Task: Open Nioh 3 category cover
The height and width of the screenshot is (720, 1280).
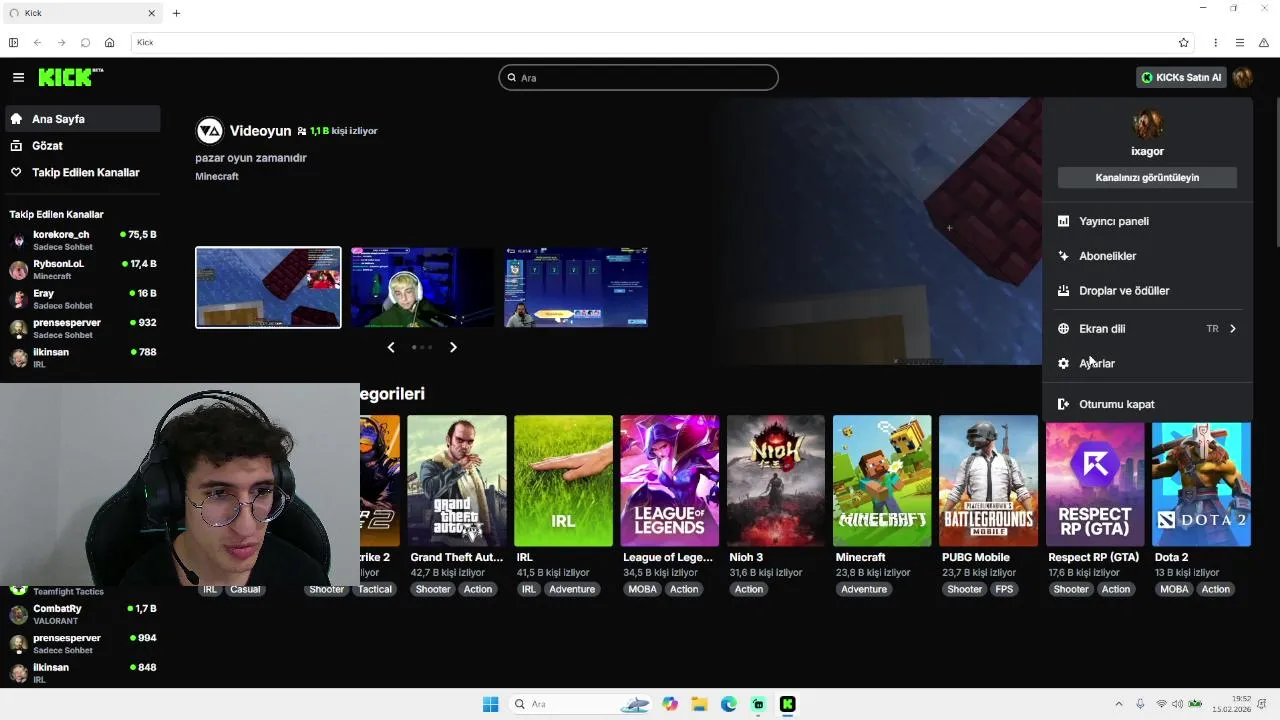Action: click(x=776, y=481)
